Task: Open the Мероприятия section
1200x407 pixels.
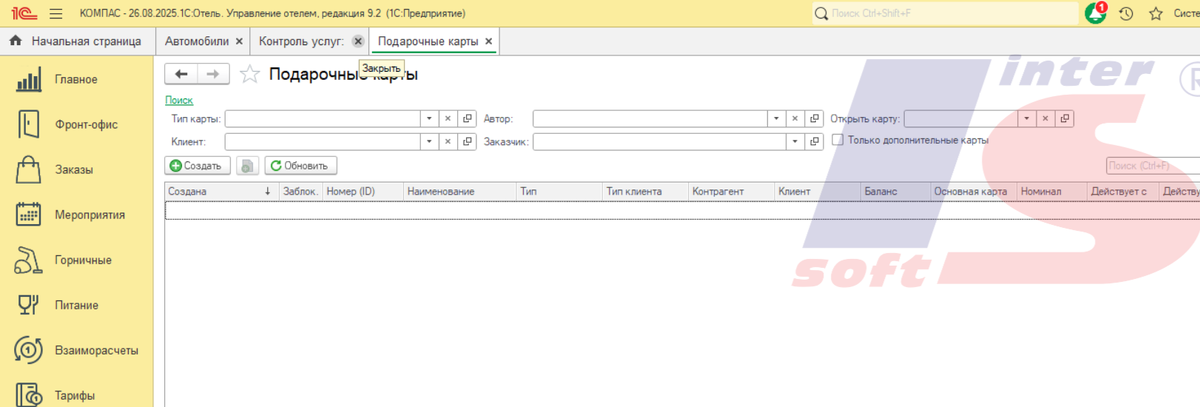Action: click(x=76, y=214)
